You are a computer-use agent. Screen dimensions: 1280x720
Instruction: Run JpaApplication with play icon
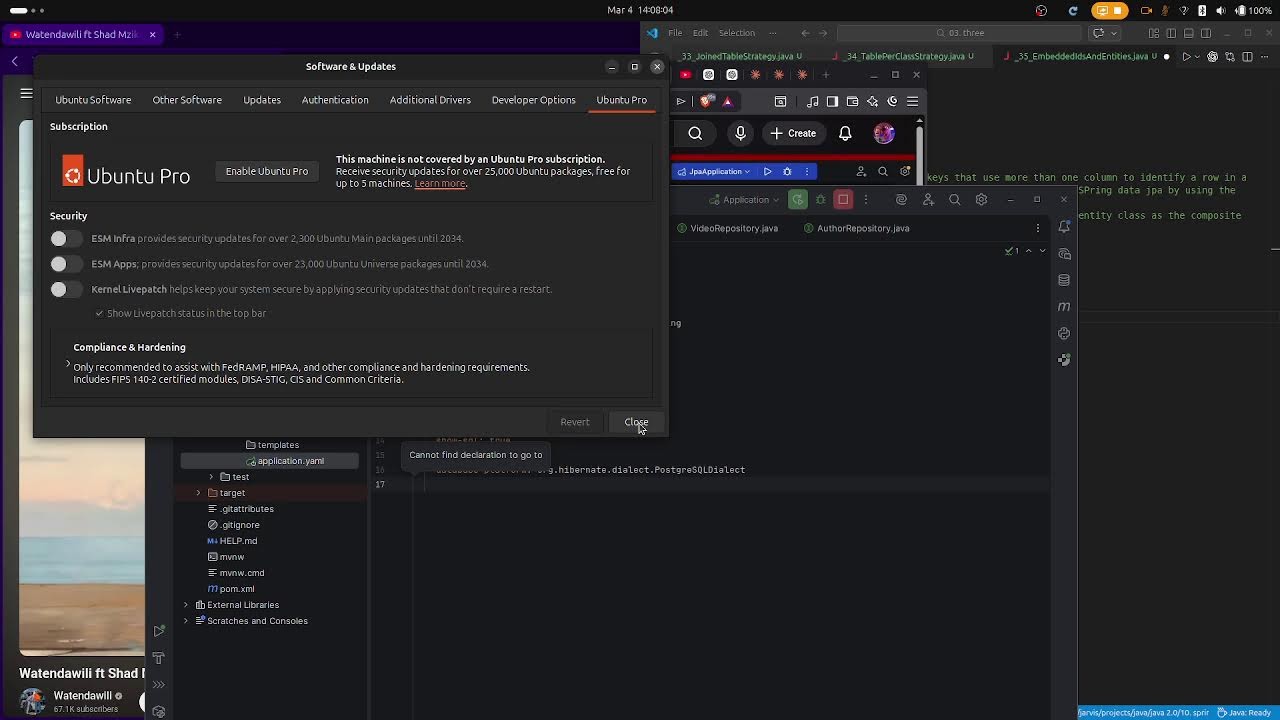point(767,171)
